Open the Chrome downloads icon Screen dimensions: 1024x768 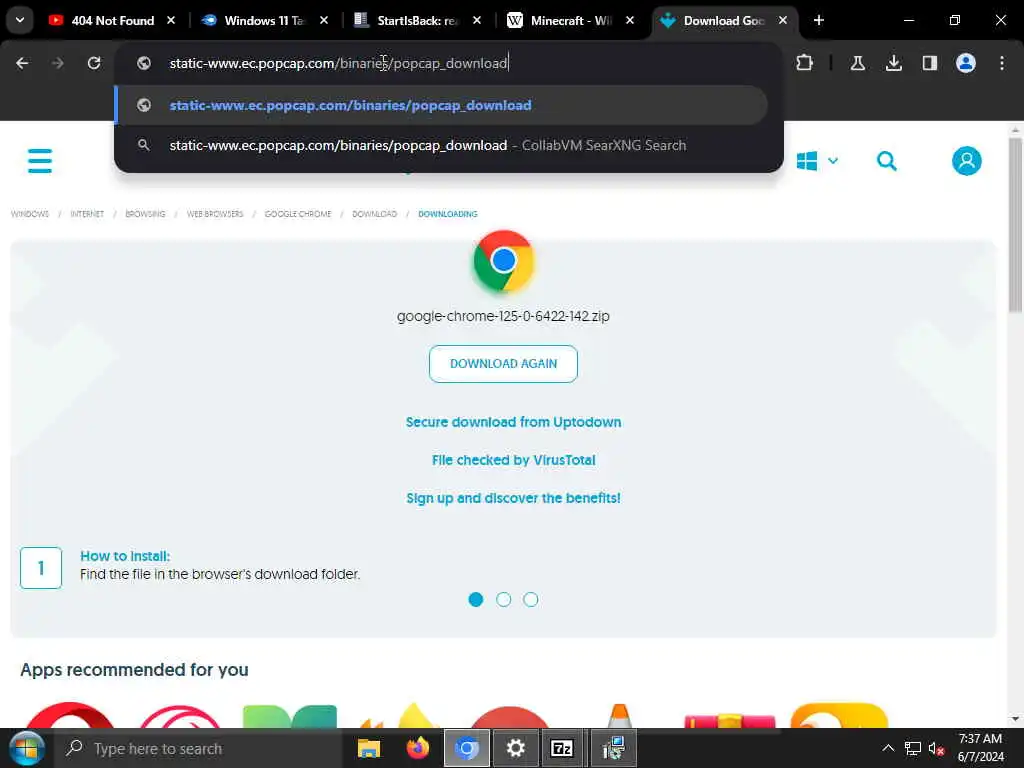coord(894,63)
